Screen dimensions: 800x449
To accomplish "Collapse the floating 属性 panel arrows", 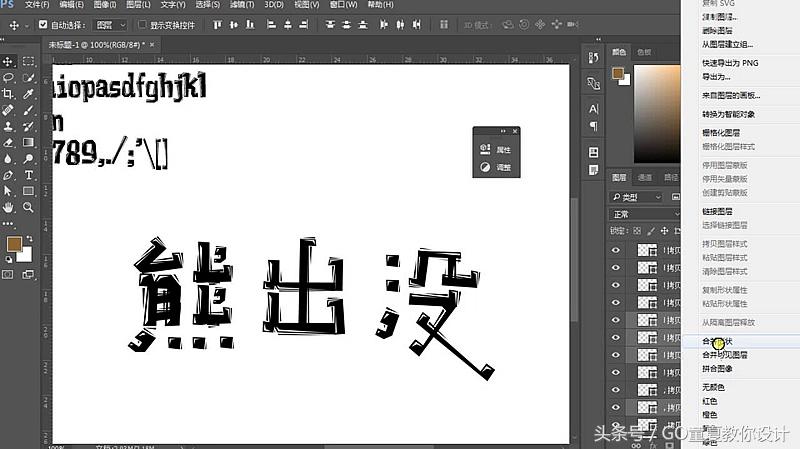I will point(503,131).
